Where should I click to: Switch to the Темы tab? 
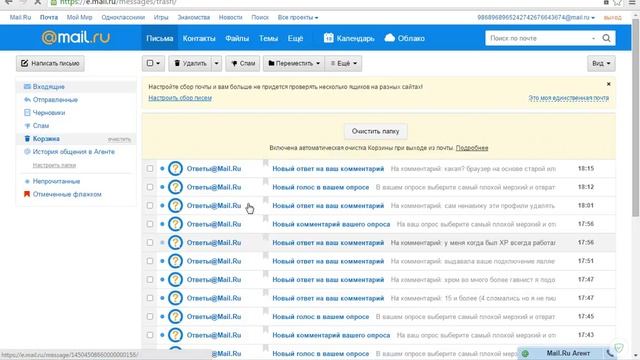pos(268,38)
